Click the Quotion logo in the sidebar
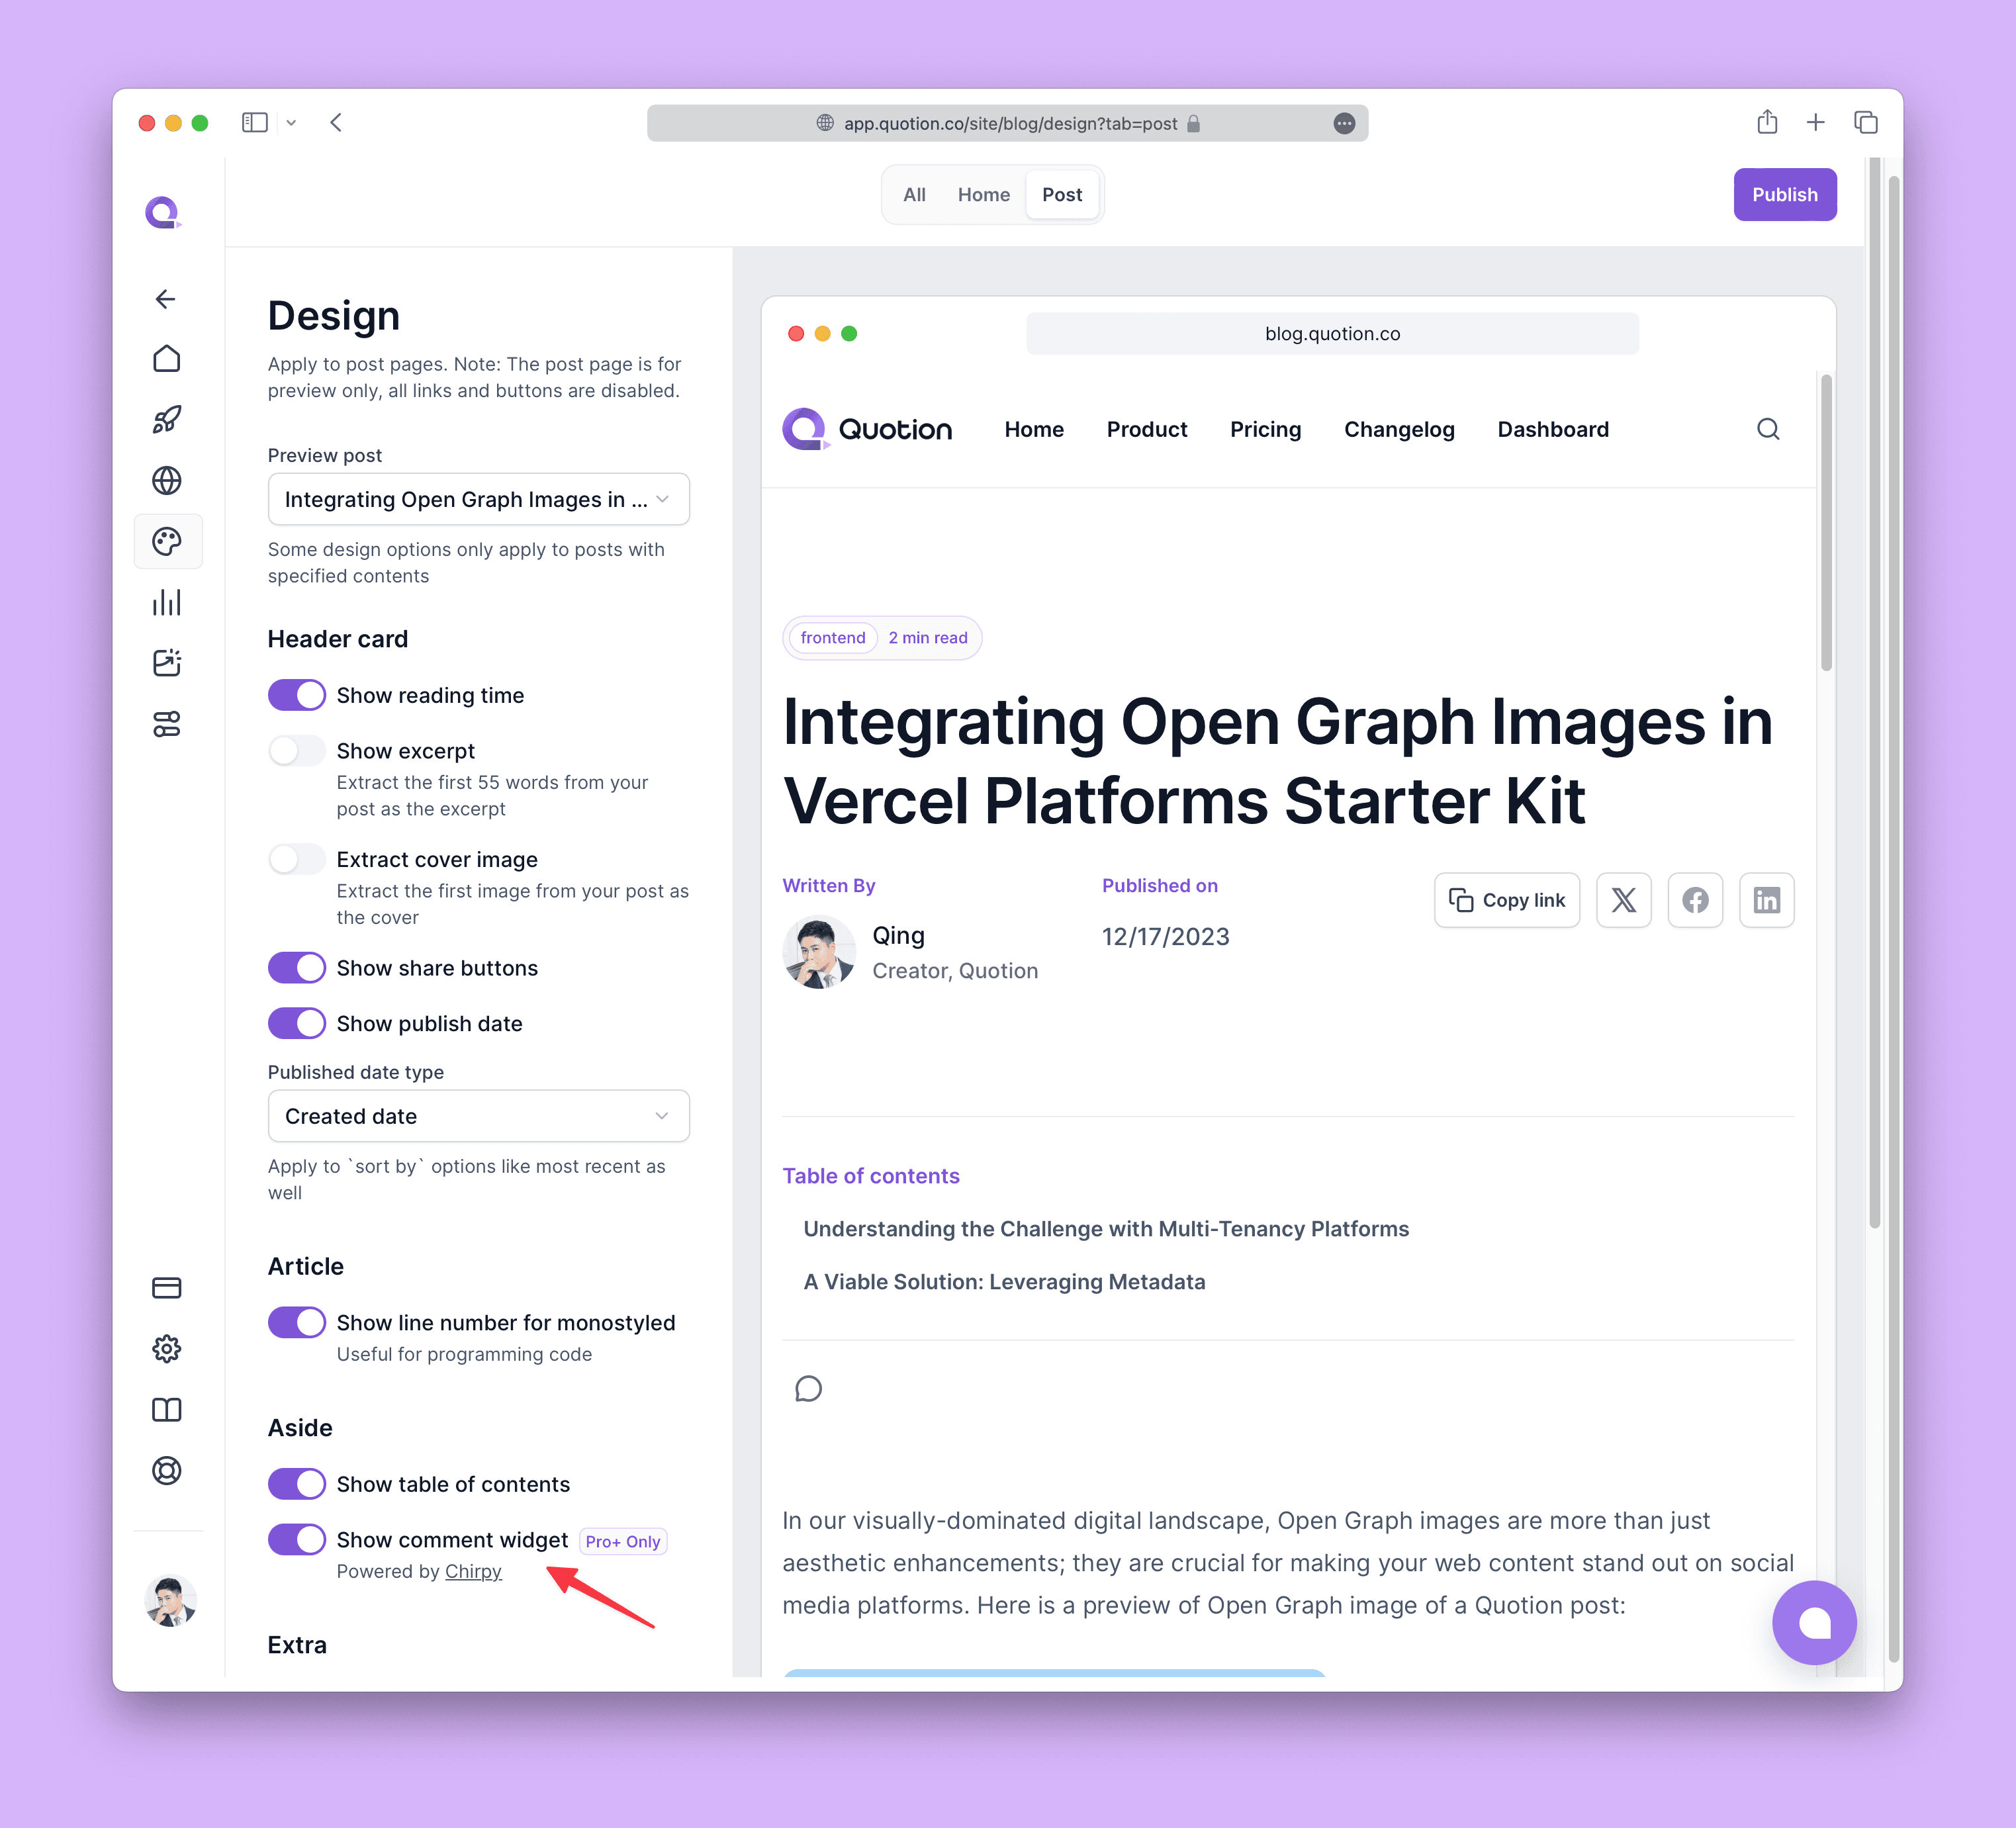The image size is (2016, 1828). [163, 212]
